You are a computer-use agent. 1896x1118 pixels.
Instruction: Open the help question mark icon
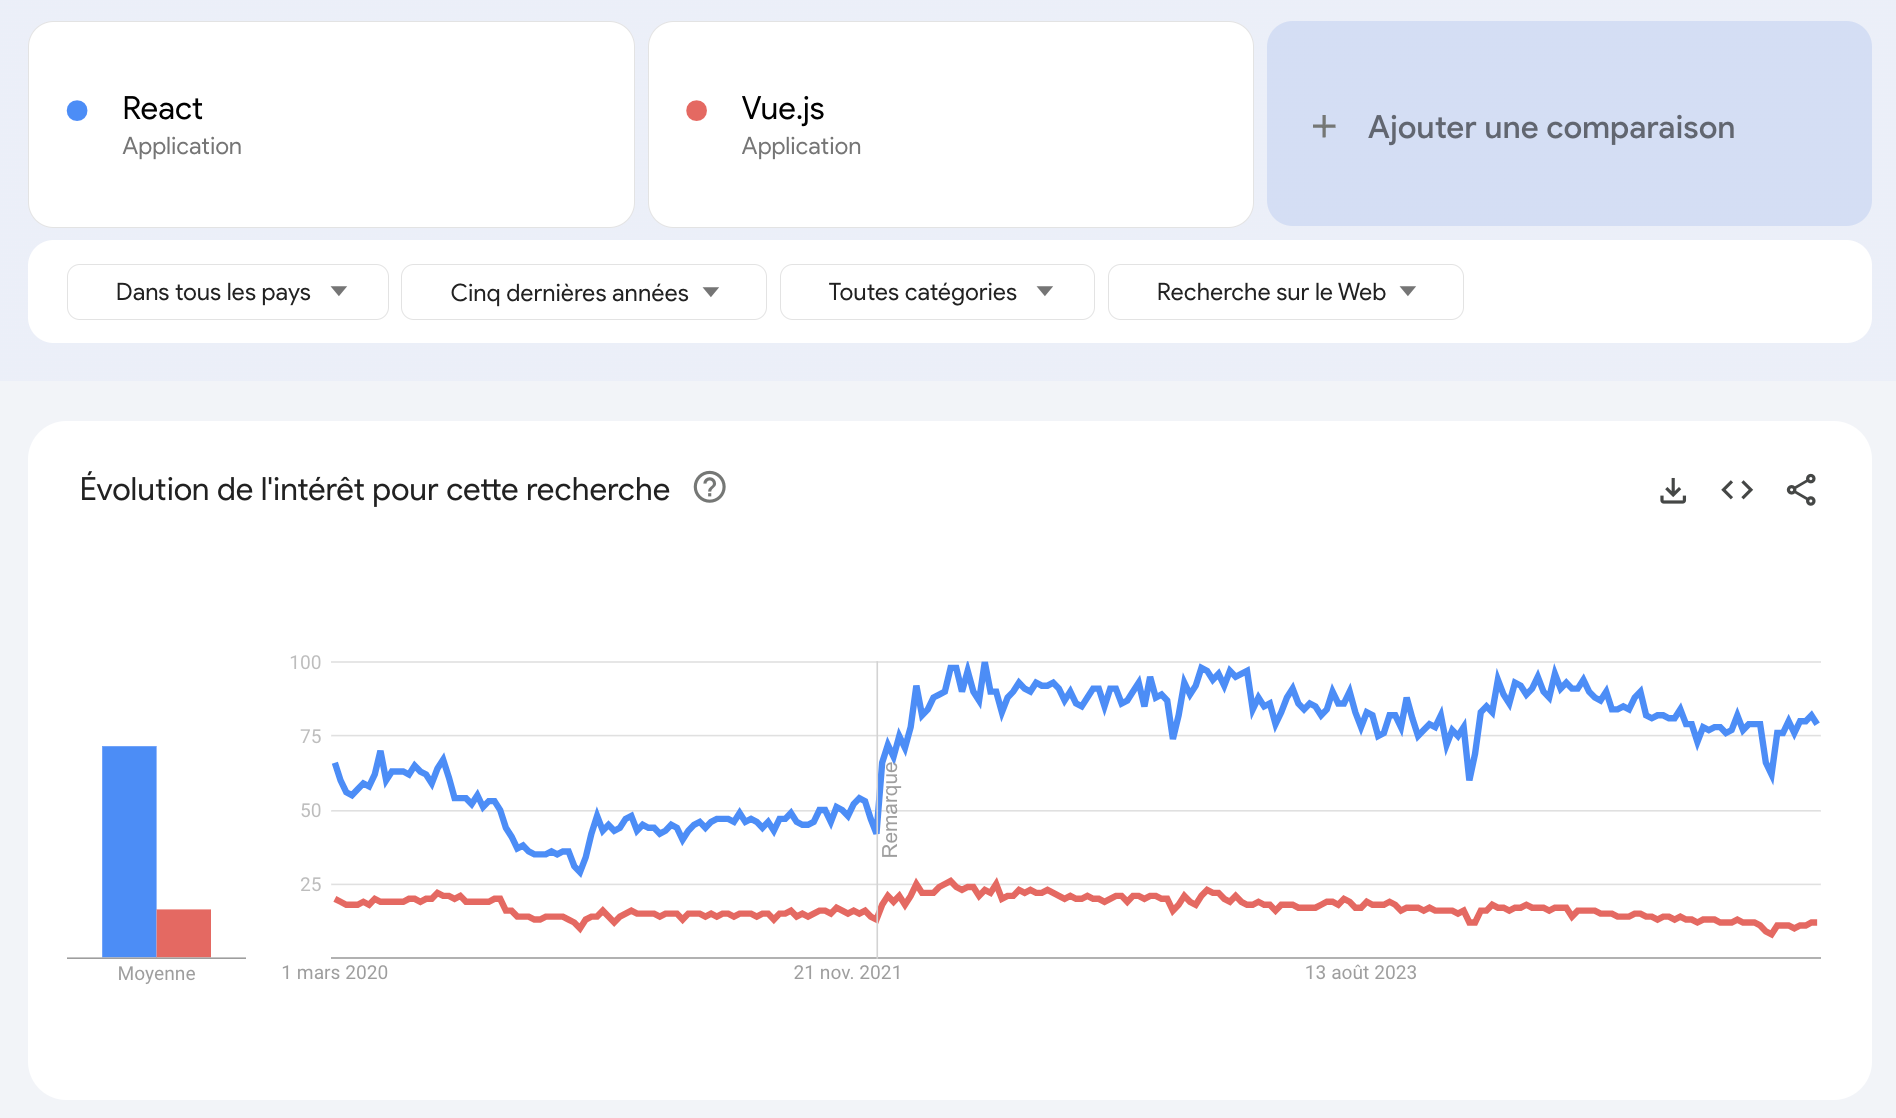710,488
